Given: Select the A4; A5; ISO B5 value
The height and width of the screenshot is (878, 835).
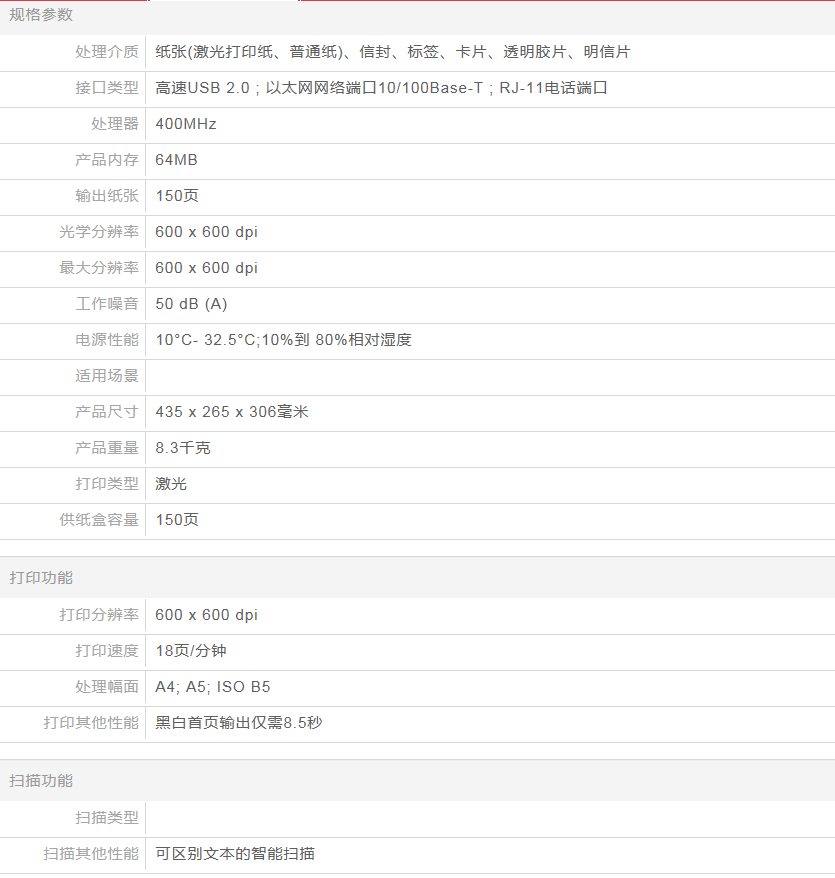Looking at the screenshot, I should (213, 687).
